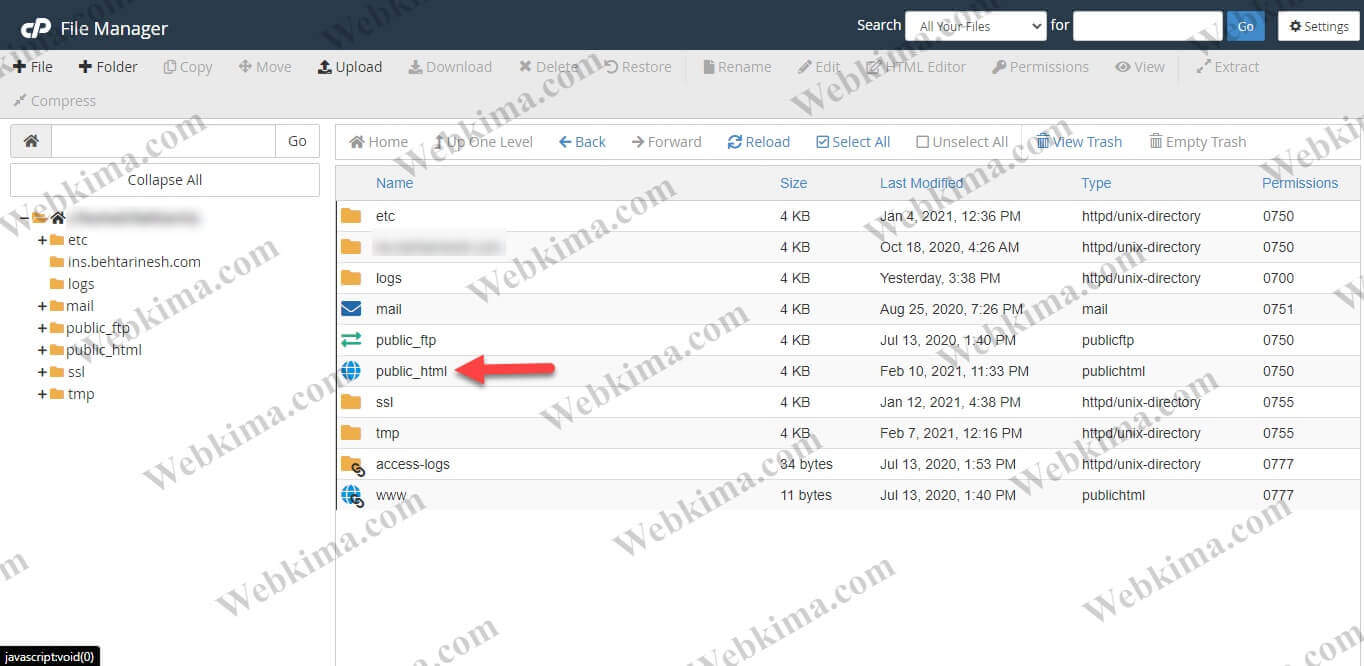
Task: Expand the mail folder in tree
Action: tap(42, 306)
